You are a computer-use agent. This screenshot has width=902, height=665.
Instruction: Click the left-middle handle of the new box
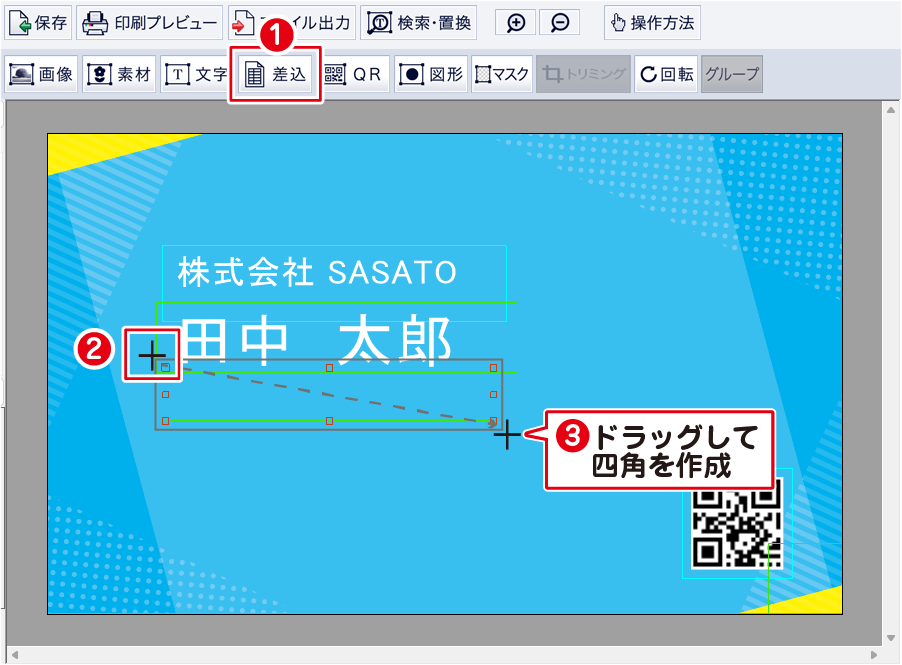click(x=166, y=395)
